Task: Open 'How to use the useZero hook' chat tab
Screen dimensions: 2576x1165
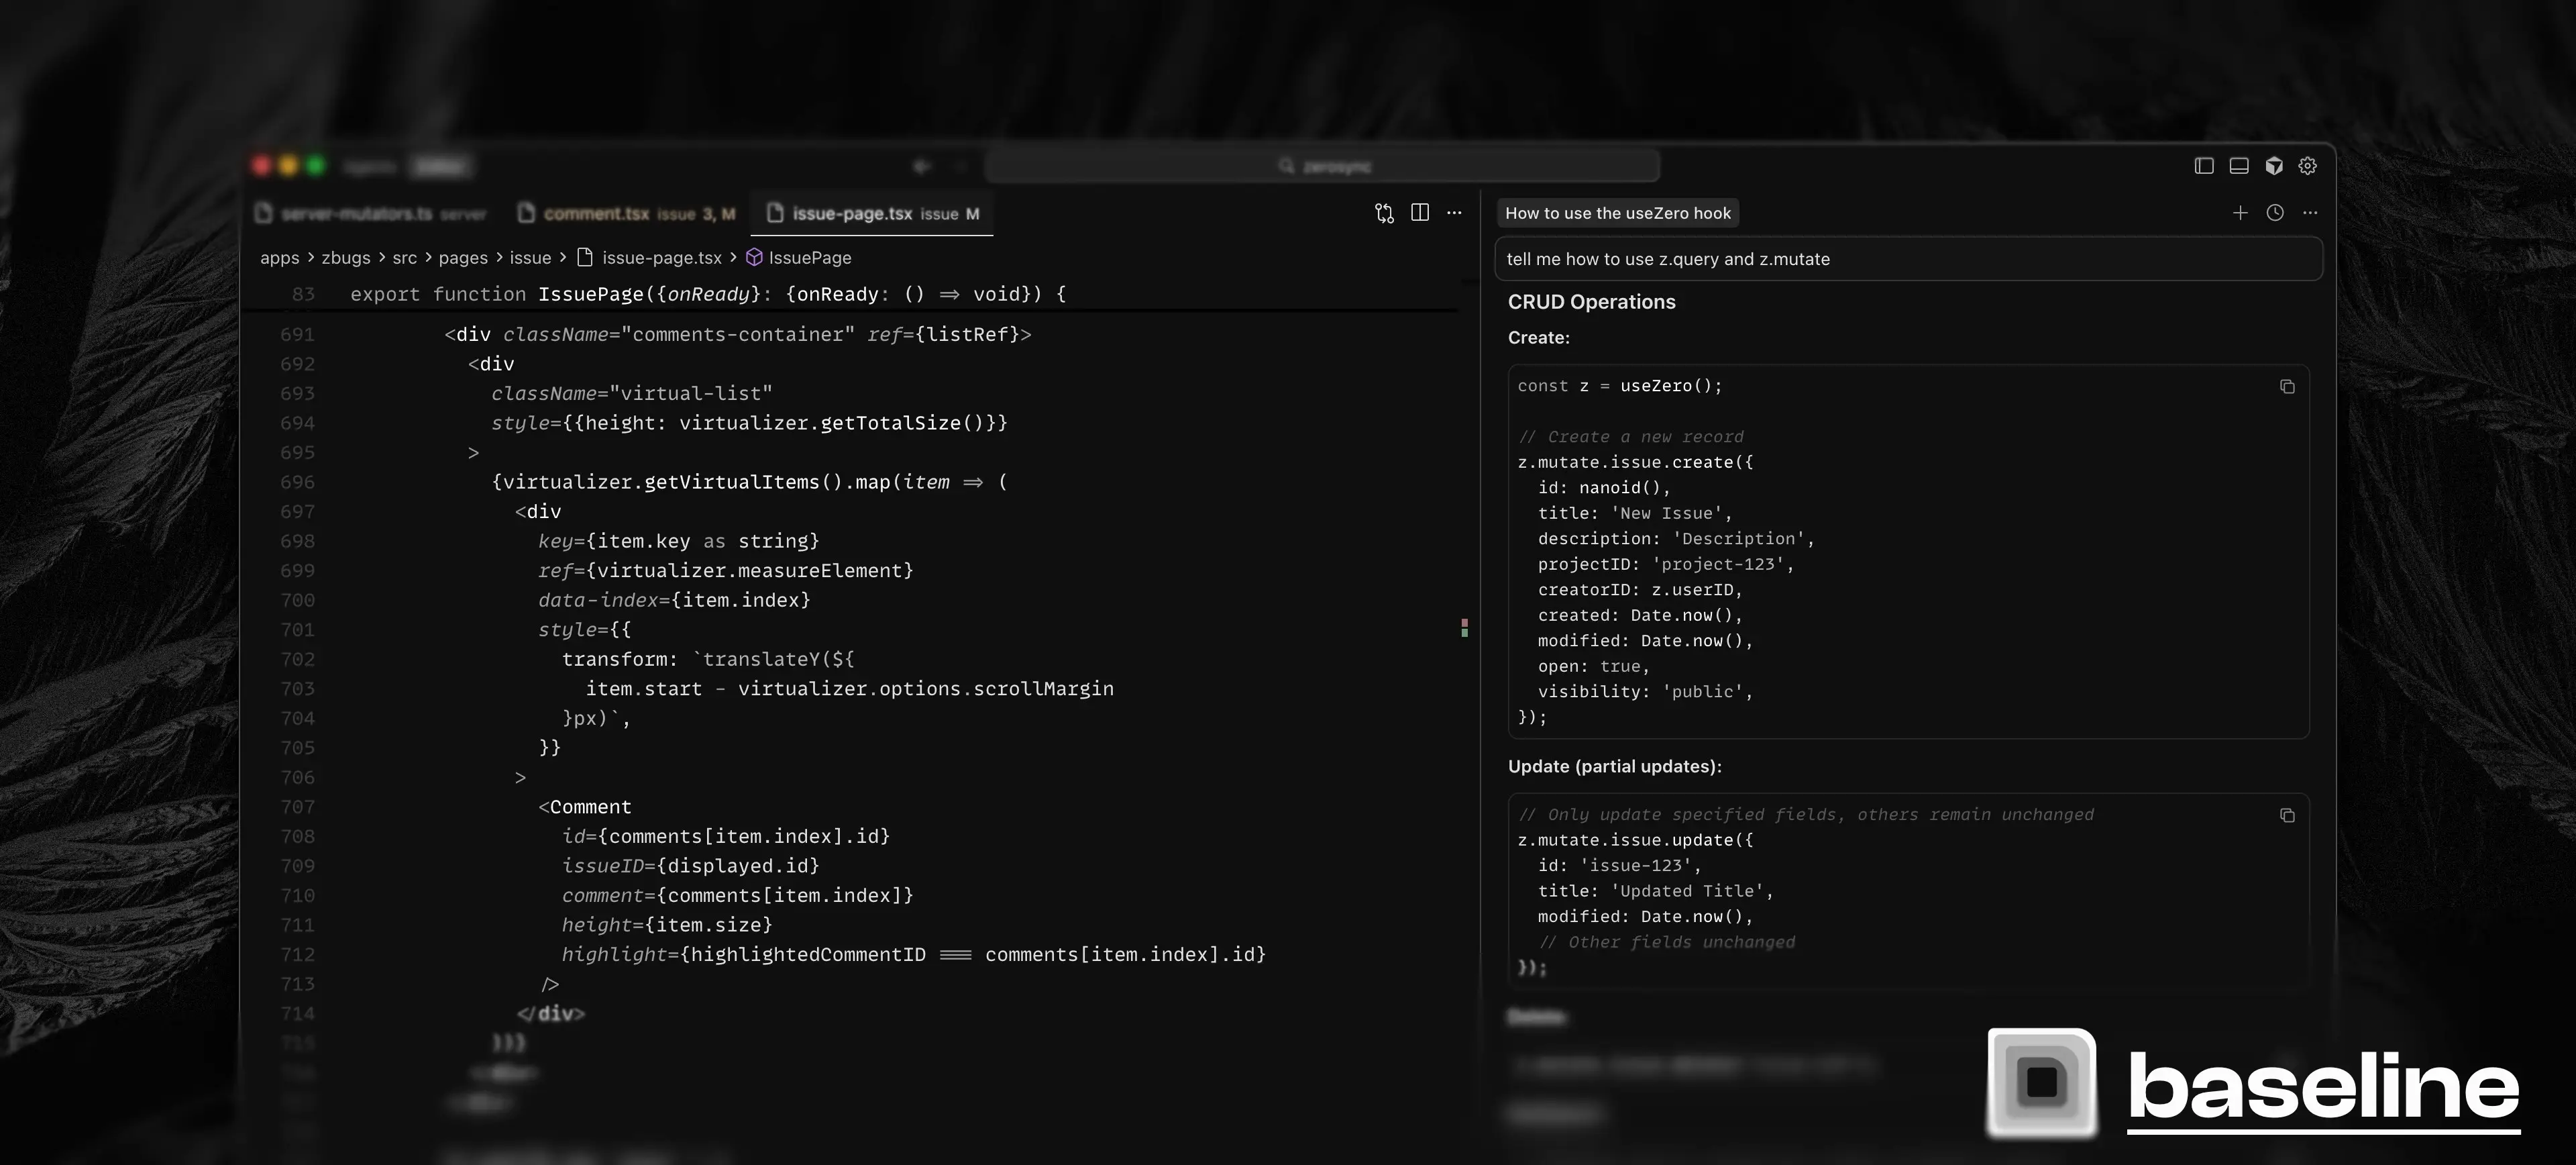Action: (x=1617, y=213)
